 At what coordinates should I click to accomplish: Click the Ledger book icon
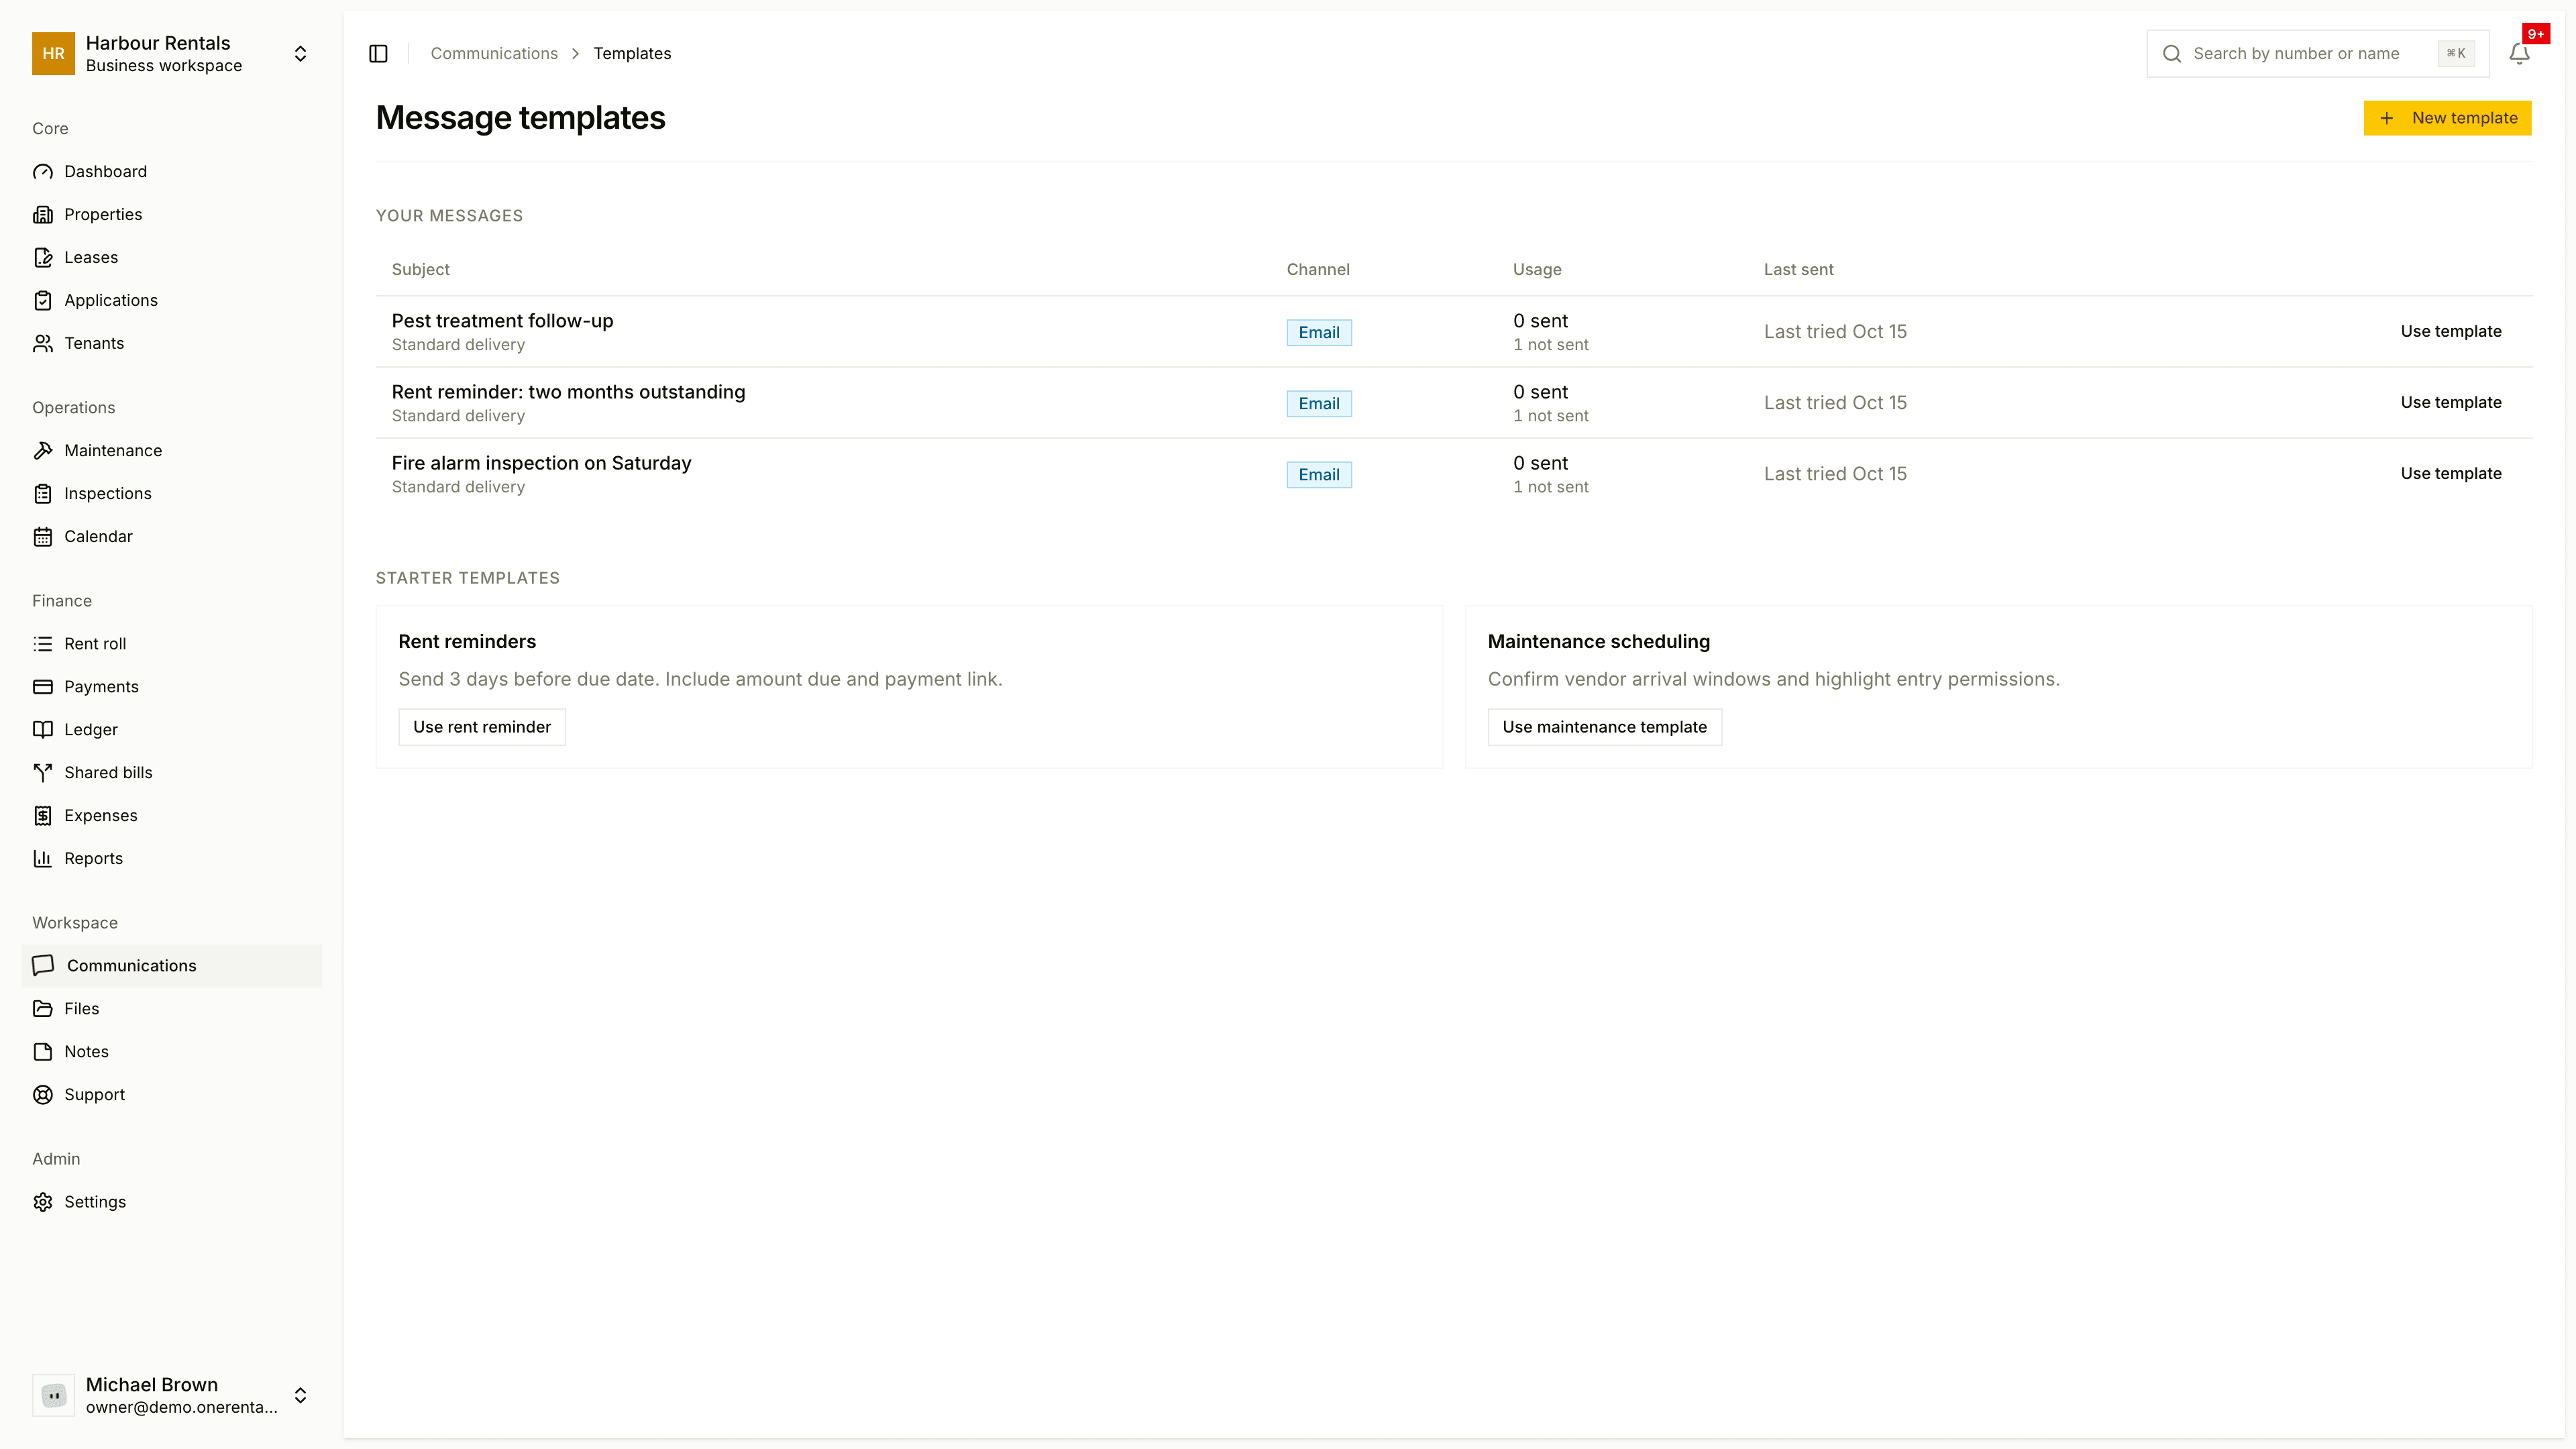coord(43,730)
